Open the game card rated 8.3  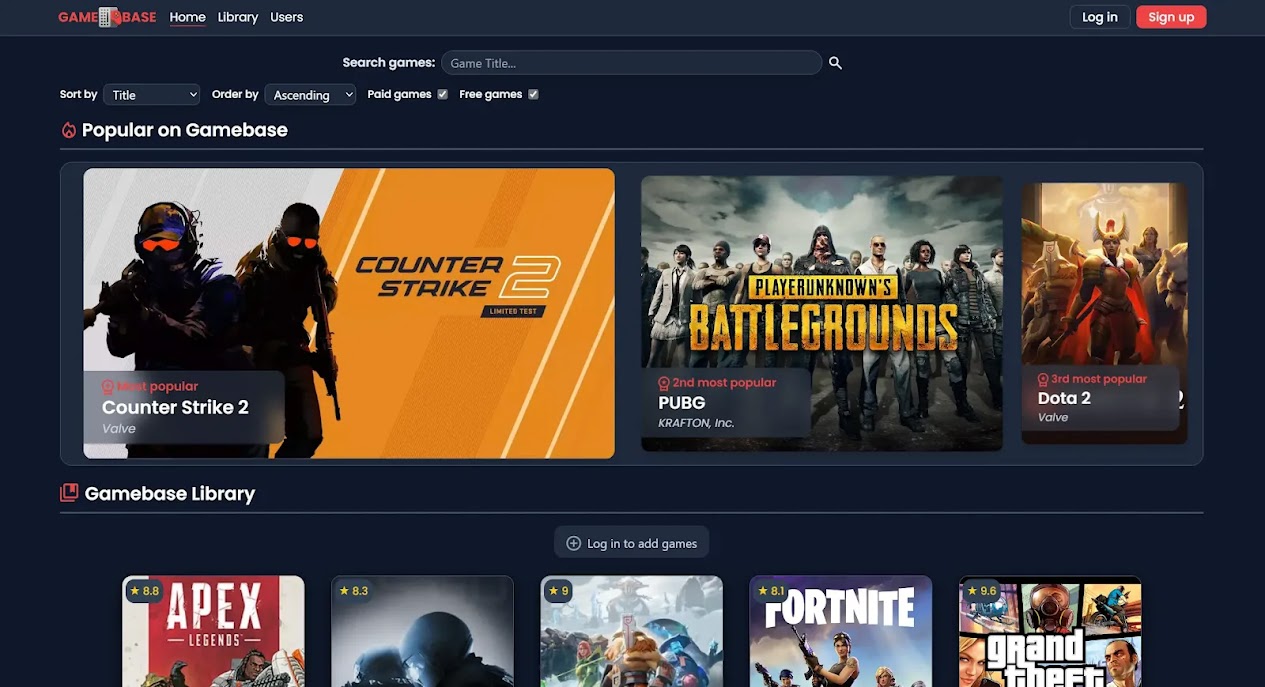422,631
